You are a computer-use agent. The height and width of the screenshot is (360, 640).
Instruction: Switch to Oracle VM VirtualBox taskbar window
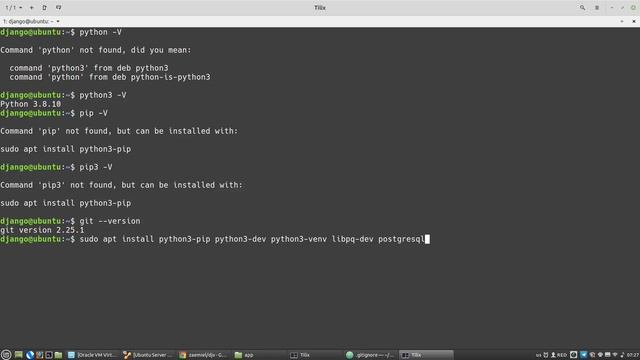pos(92,355)
